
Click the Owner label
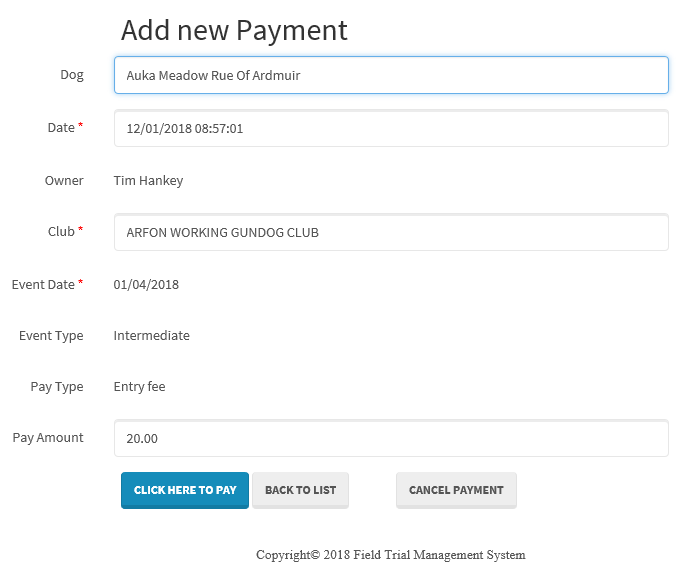coord(64,180)
